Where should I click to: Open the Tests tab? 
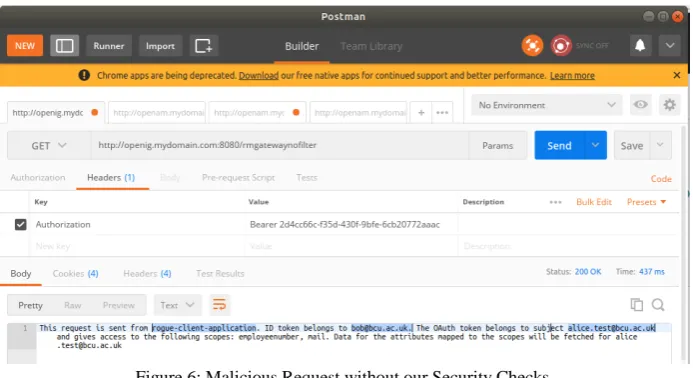click(x=307, y=178)
